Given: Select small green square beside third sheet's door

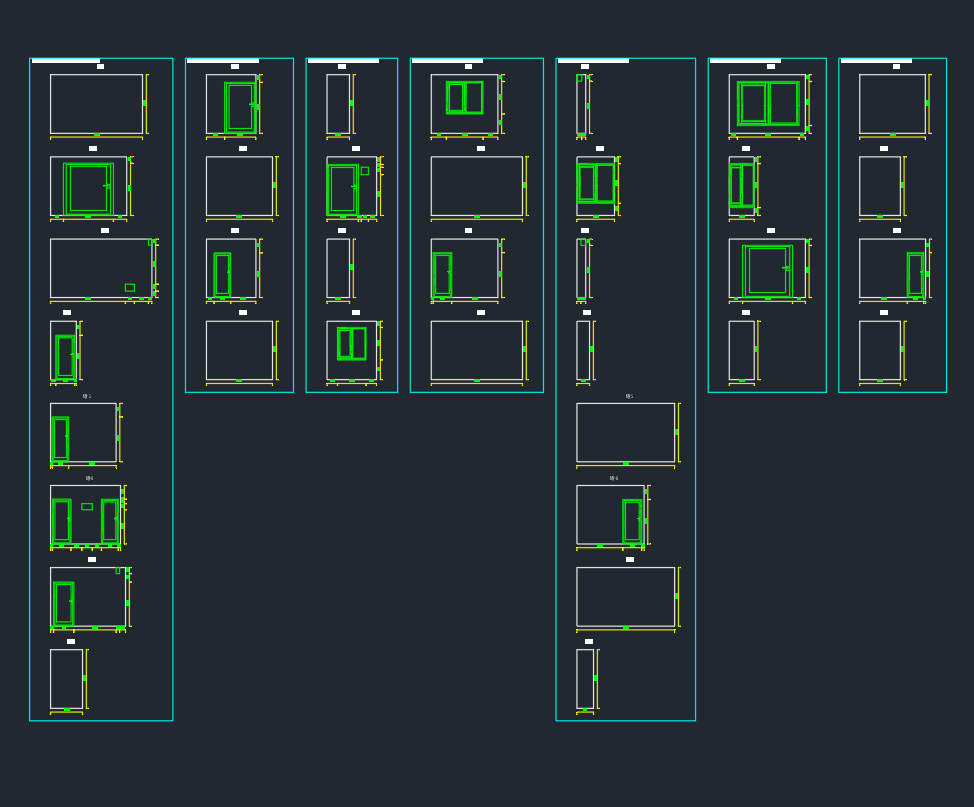Looking at the screenshot, I should (365, 171).
